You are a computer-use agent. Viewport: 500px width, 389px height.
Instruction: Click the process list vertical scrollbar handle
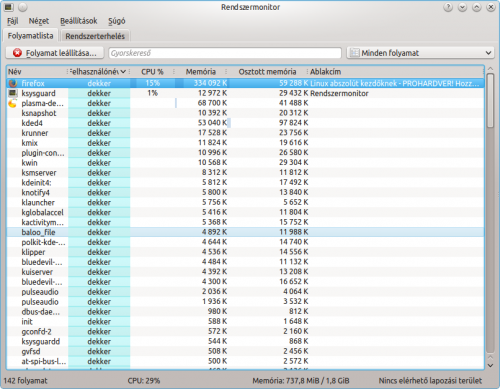490,101
